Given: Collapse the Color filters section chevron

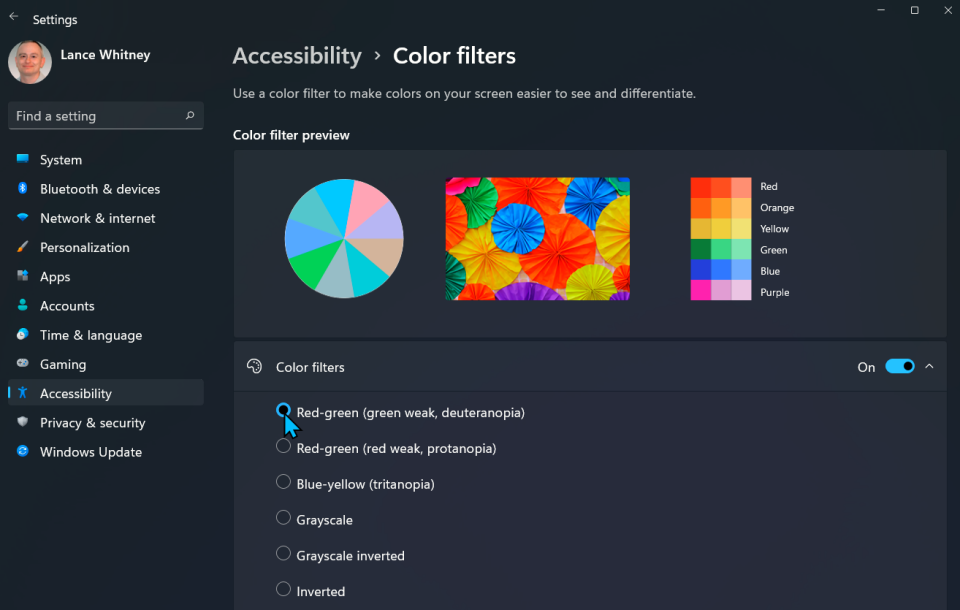Looking at the screenshot, I should (x=929, y=366).
